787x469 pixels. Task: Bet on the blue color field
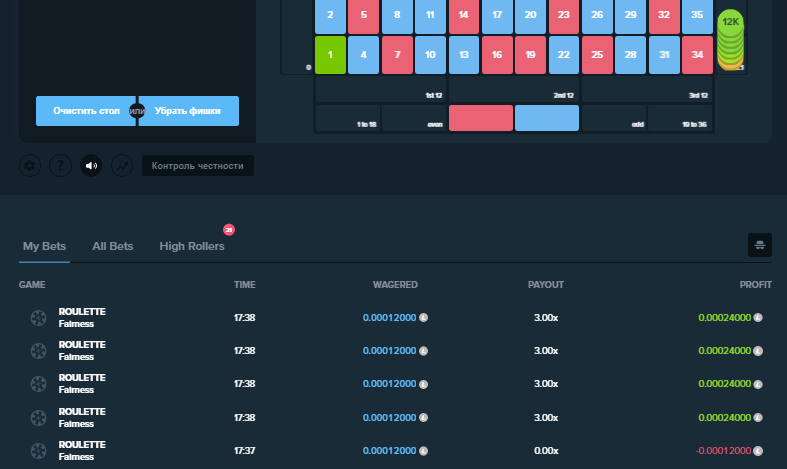(x=547, y=118)
